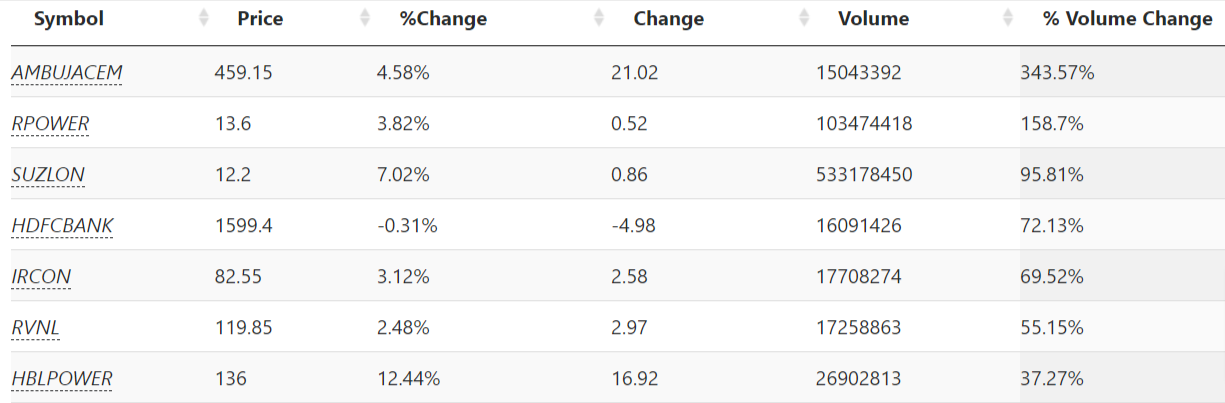Click IRCON's change value 2.58
Screen dimensions: 1225x403
point(629,277)
